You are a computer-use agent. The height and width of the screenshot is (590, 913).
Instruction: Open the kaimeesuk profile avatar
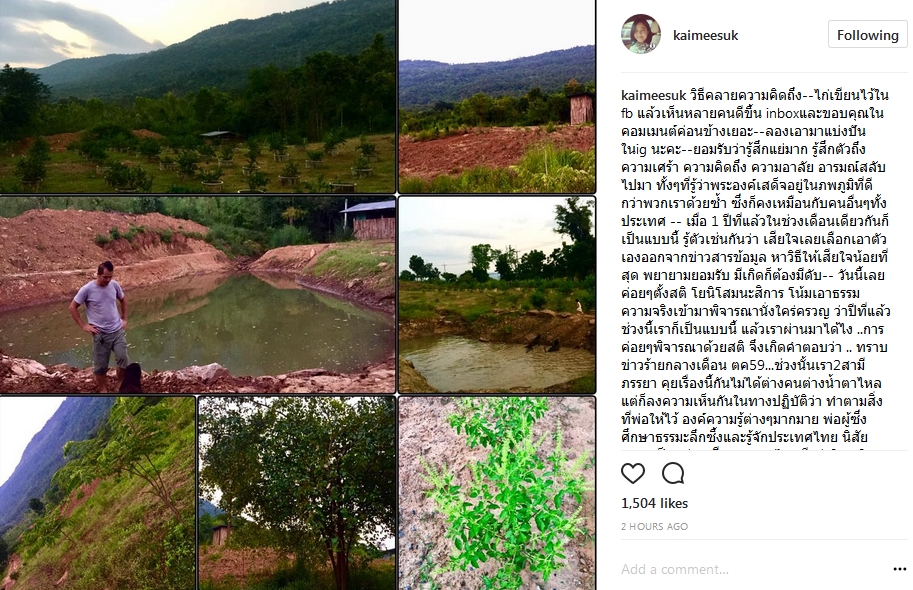[x=640, y=34]
